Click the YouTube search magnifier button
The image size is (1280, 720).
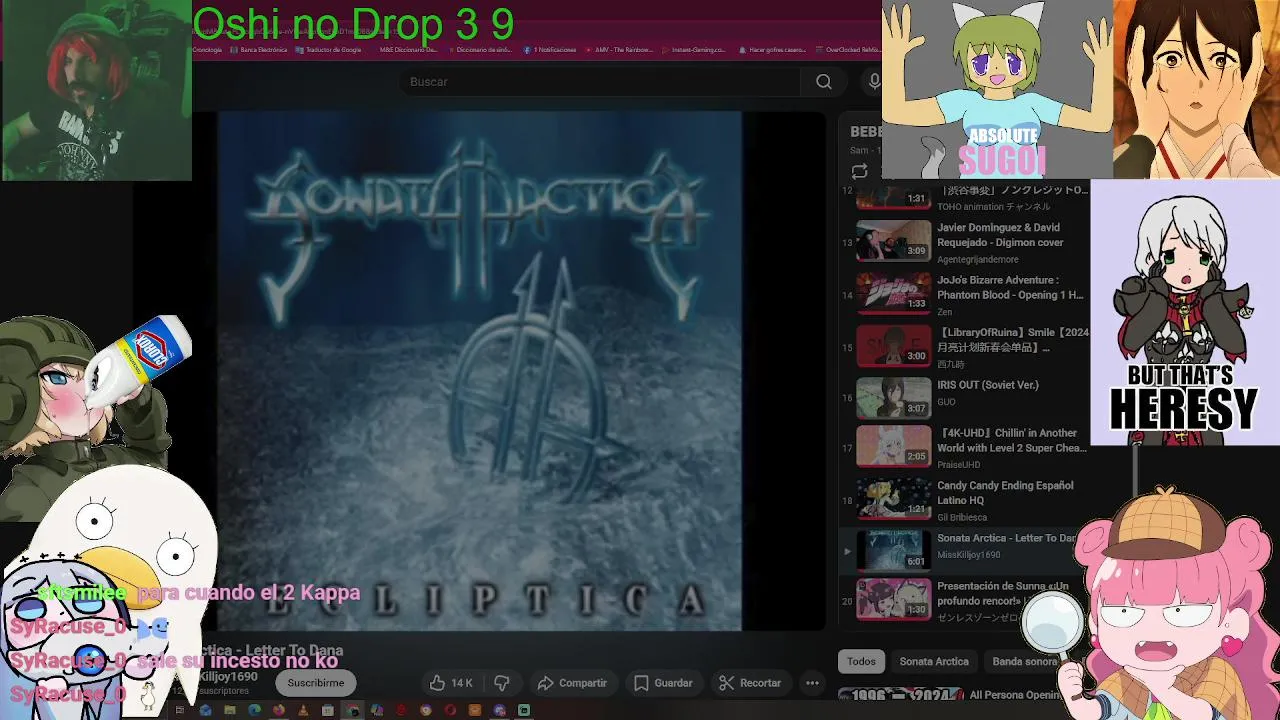pos(823,82)
